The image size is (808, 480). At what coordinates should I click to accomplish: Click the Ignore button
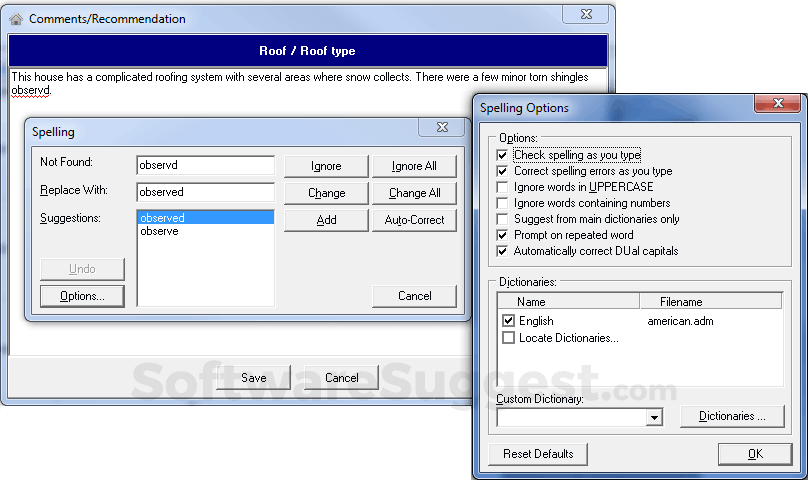pyautogui.click(x=326, y=166)
